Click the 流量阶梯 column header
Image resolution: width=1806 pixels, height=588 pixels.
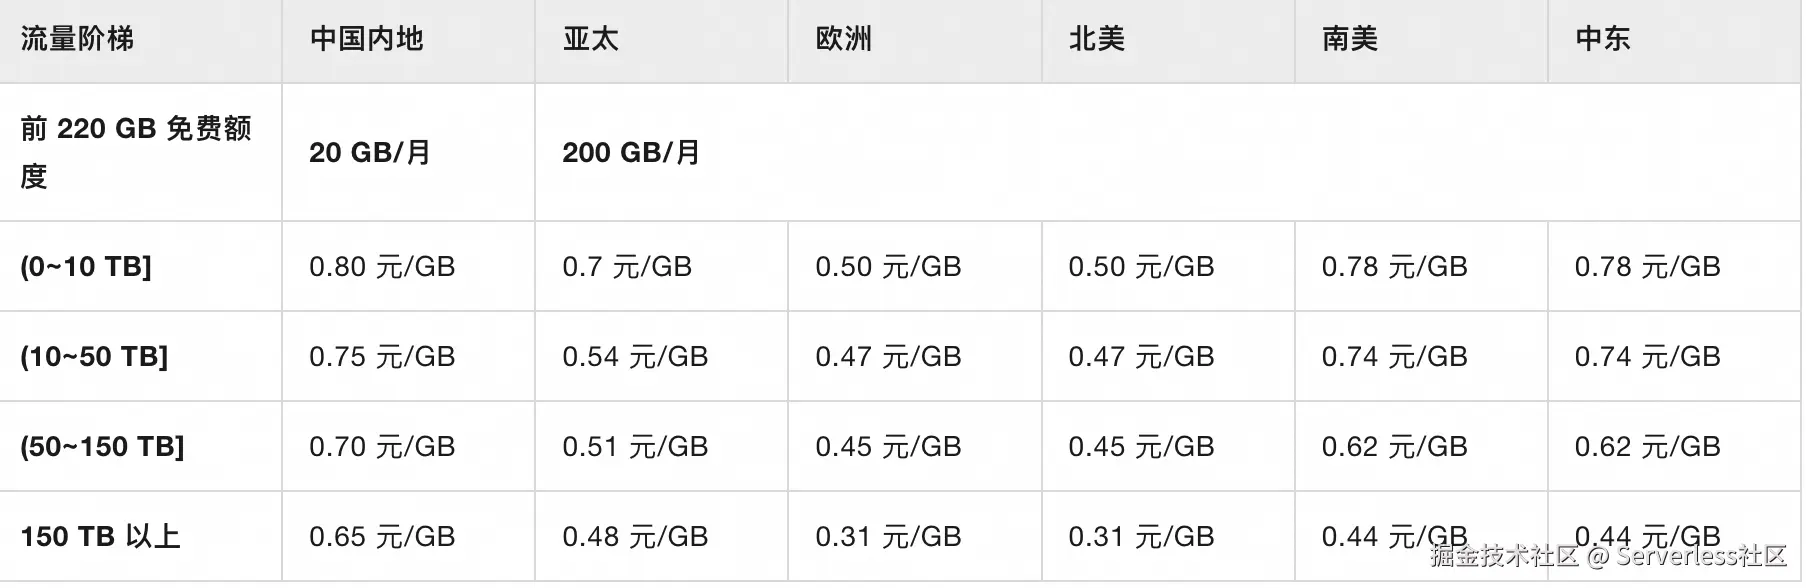coord(77,39)
